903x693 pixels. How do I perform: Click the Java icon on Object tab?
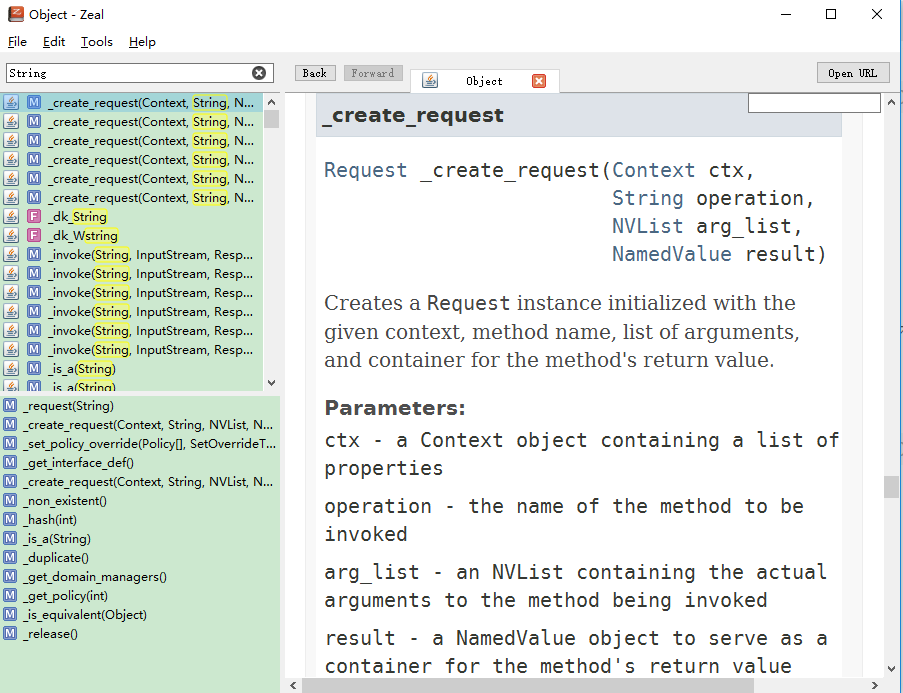click(430, 81)
